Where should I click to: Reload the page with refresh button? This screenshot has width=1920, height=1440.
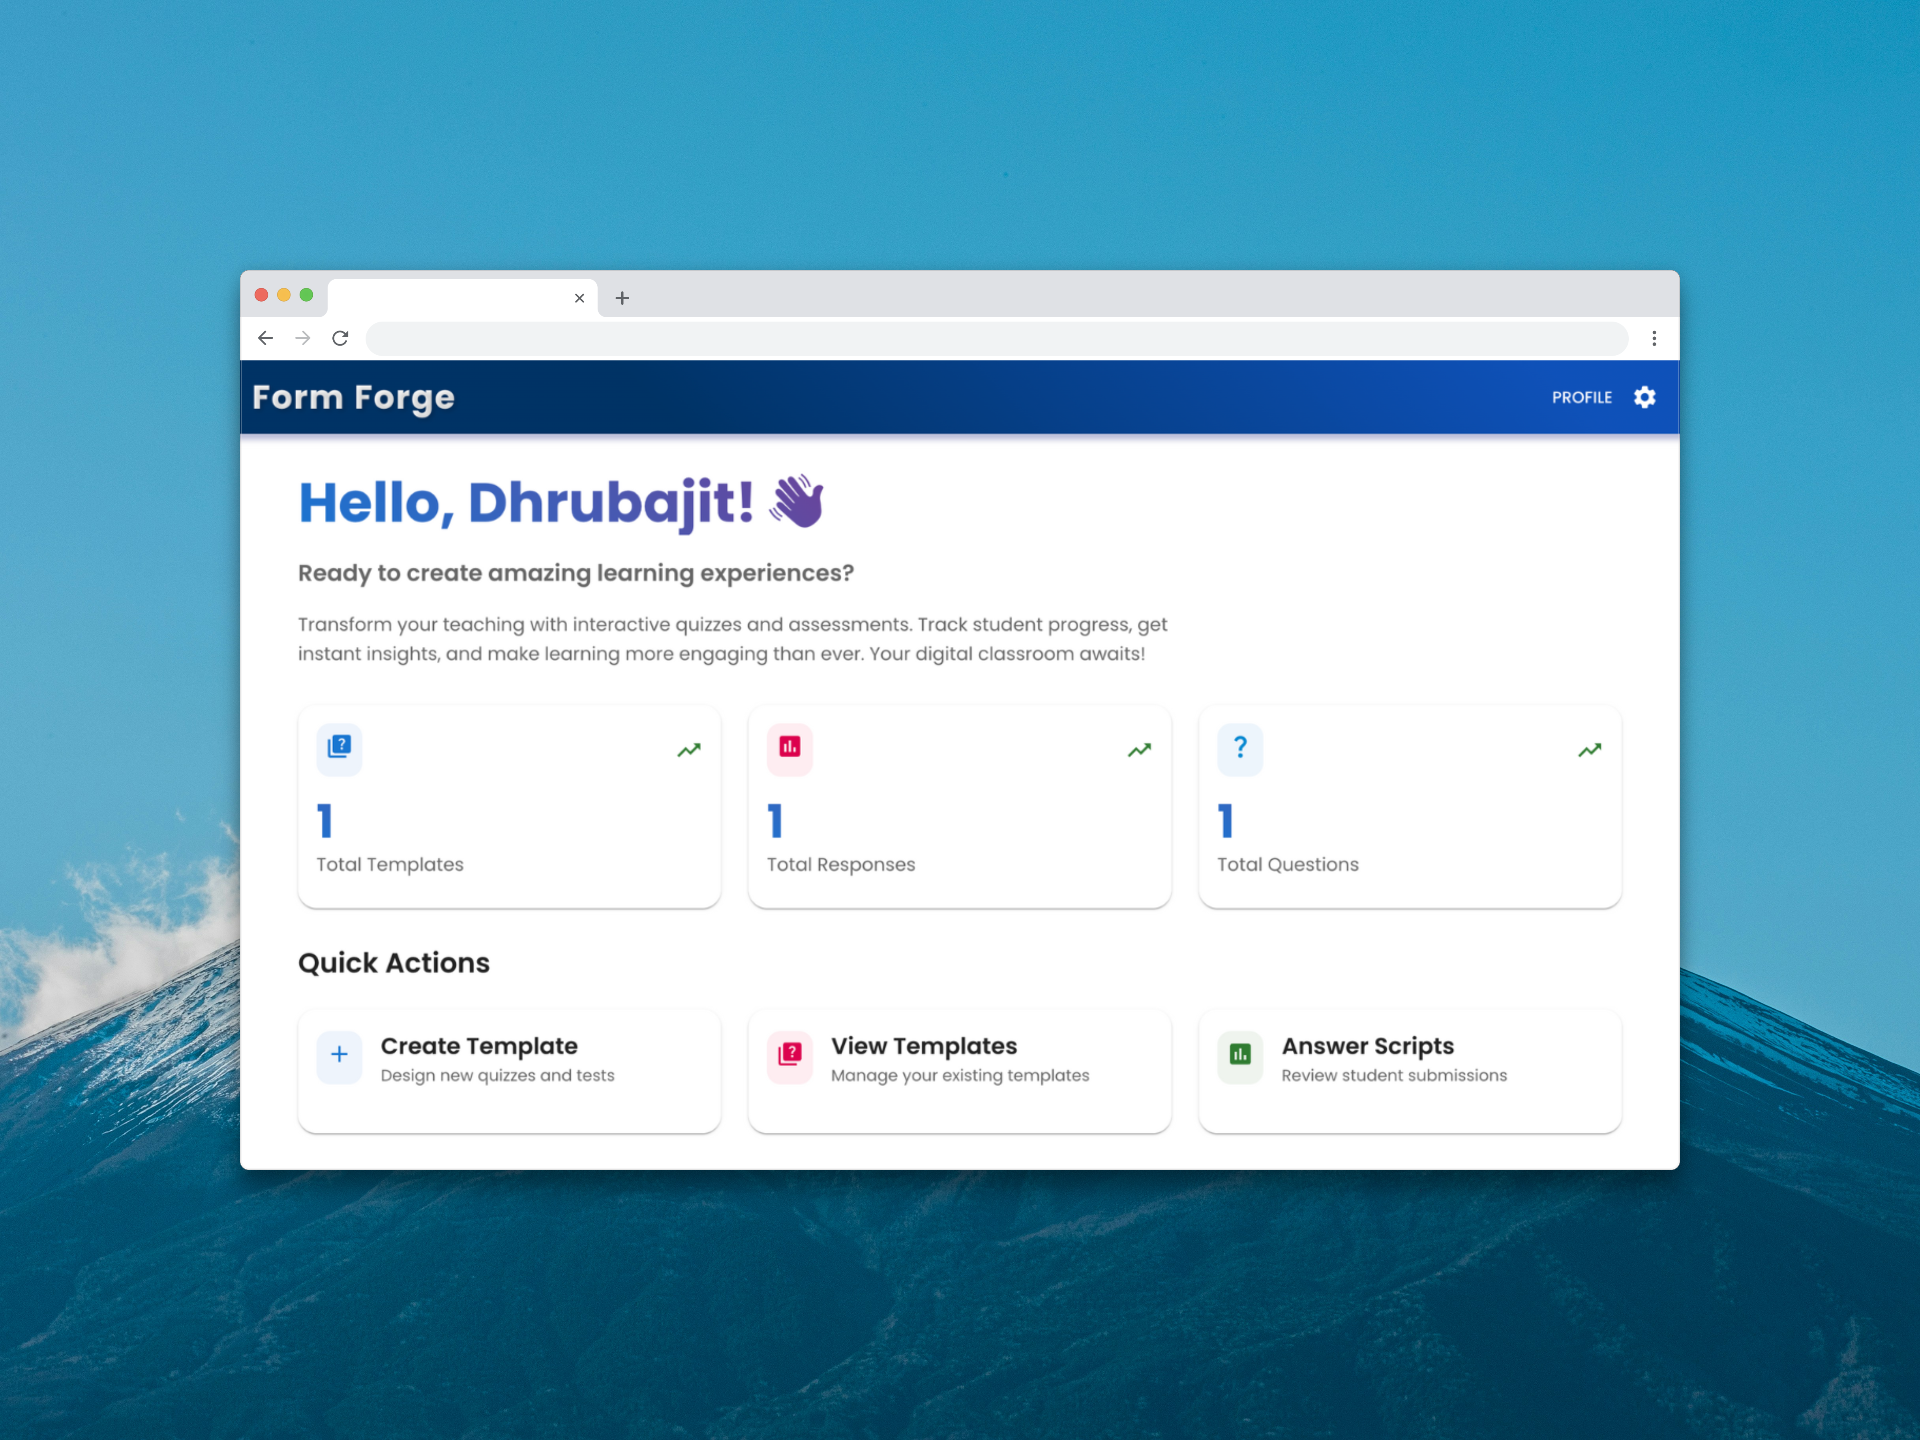[340, 338]
